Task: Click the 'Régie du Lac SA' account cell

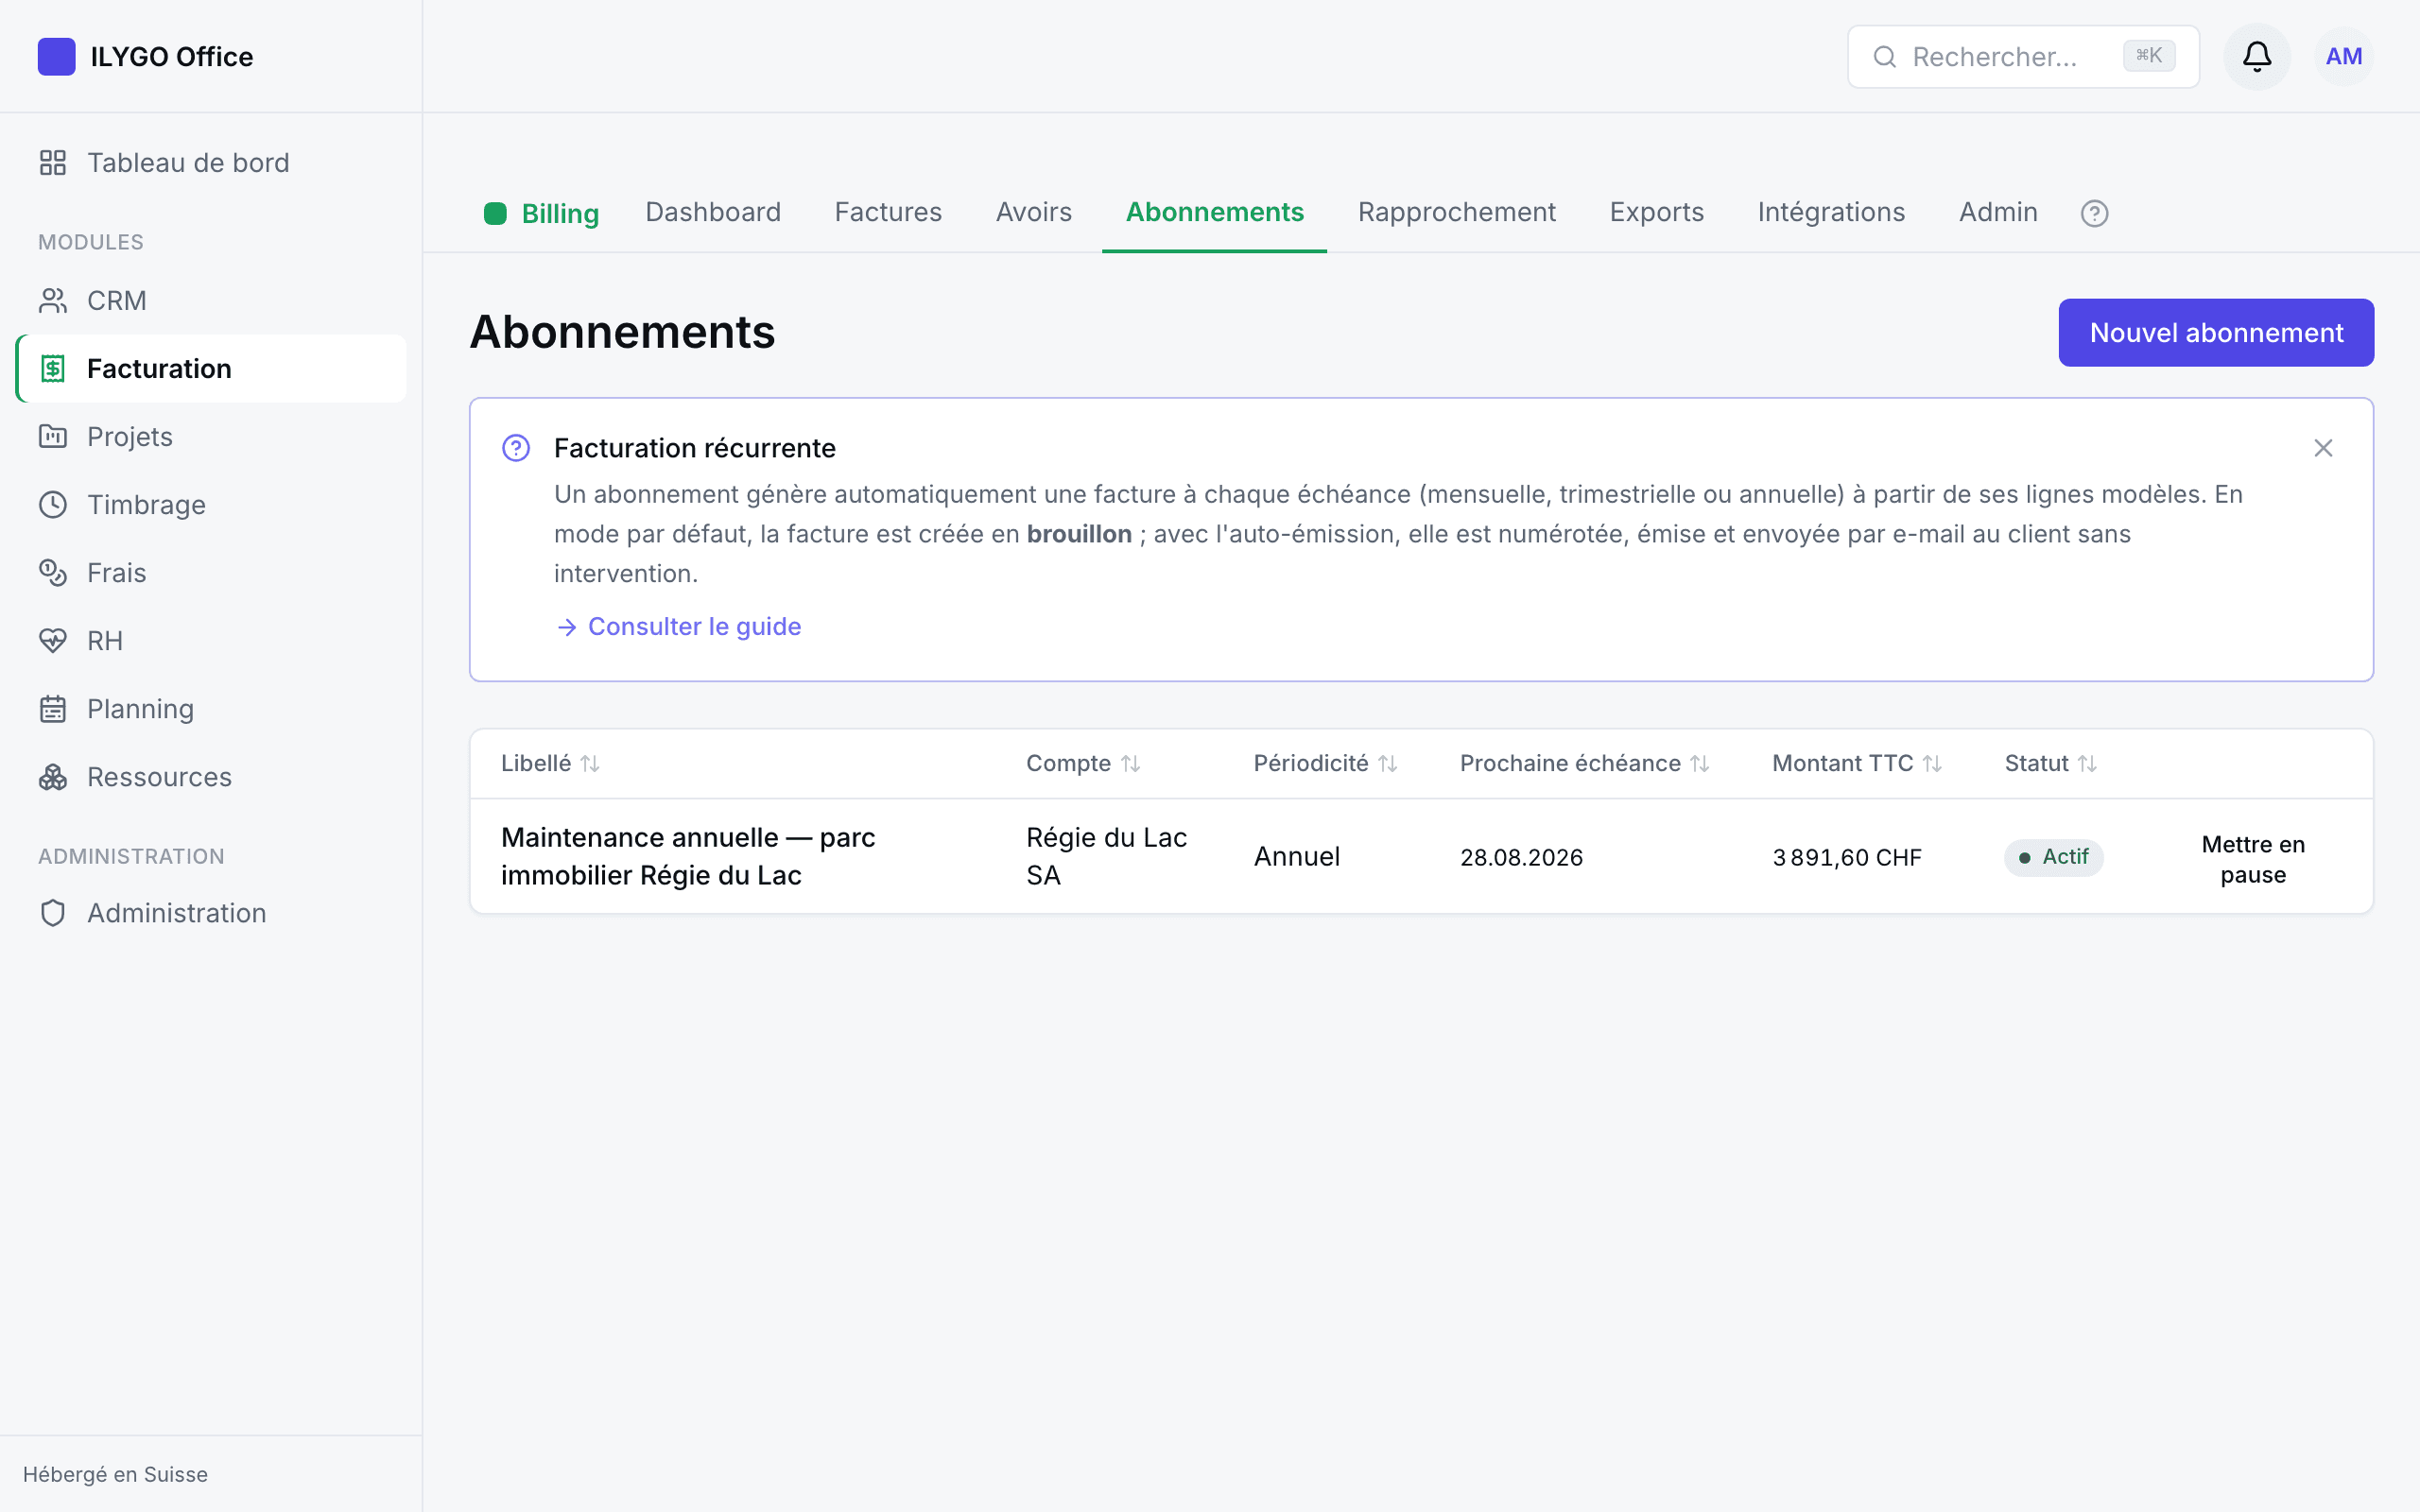Action: click(1106, 856)
